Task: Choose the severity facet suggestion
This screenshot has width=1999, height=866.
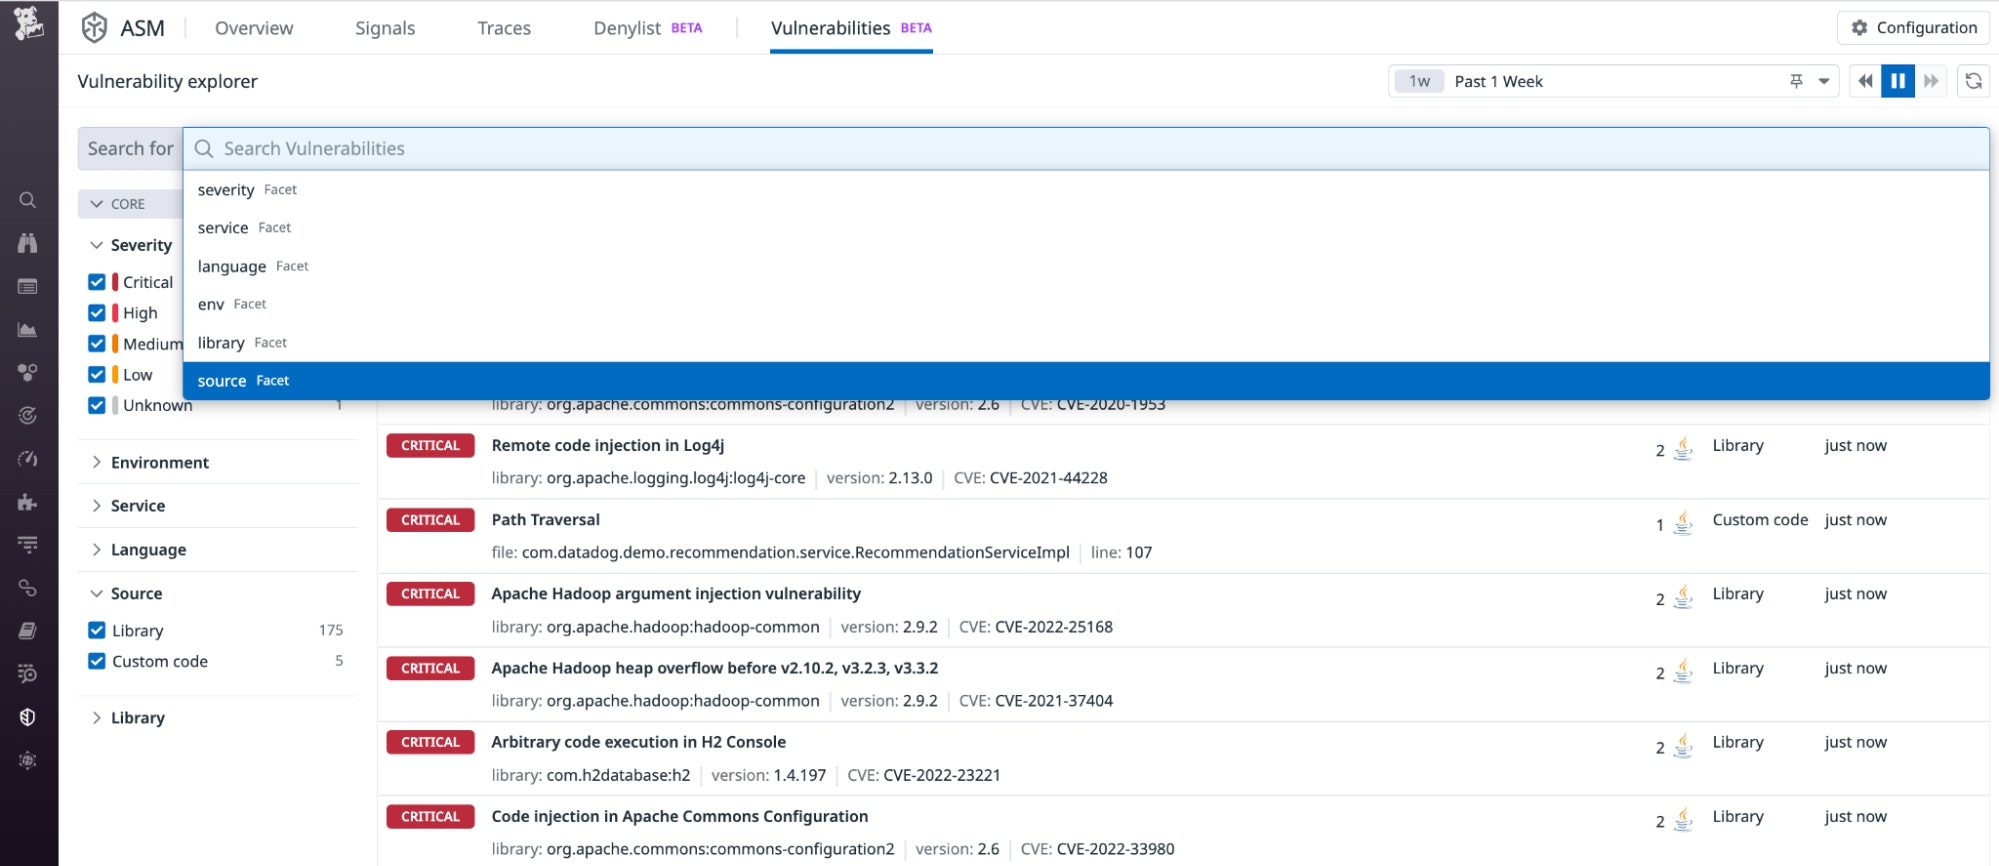Action: pyautogui.click(x=1086, y=190)
